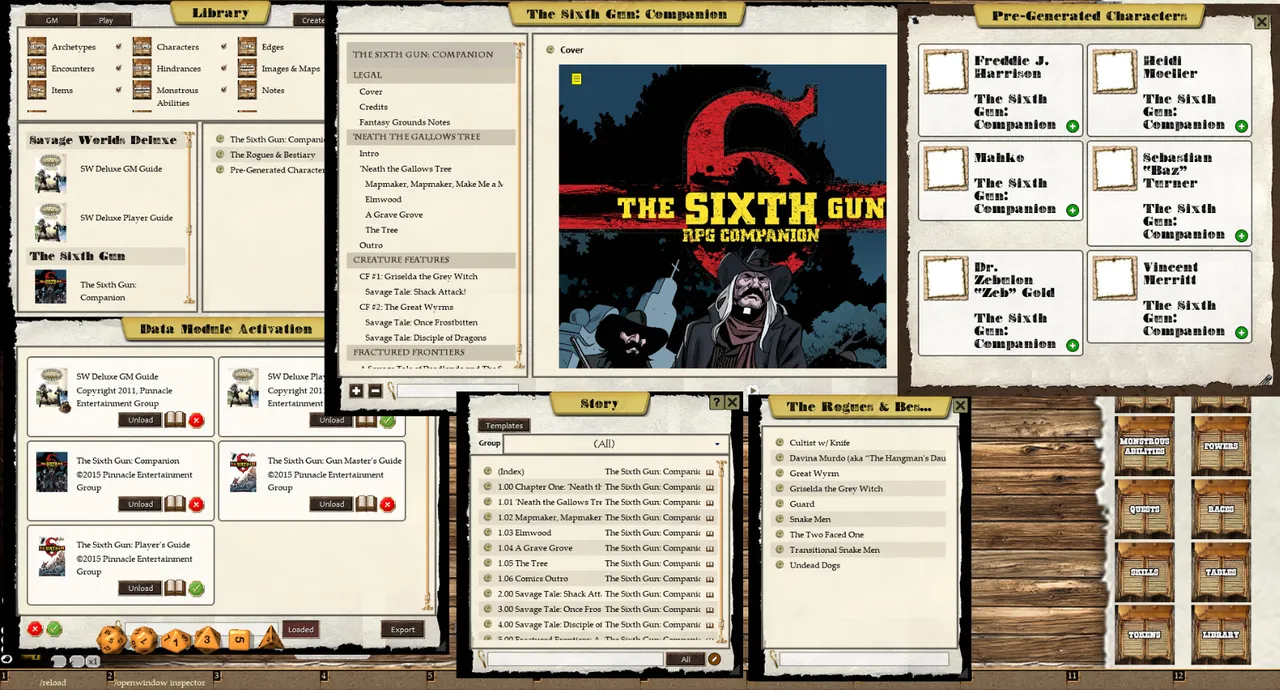Open Fantasy Grounds Notes in Companion index
The image size is (1280, 690).
[404, 122]
